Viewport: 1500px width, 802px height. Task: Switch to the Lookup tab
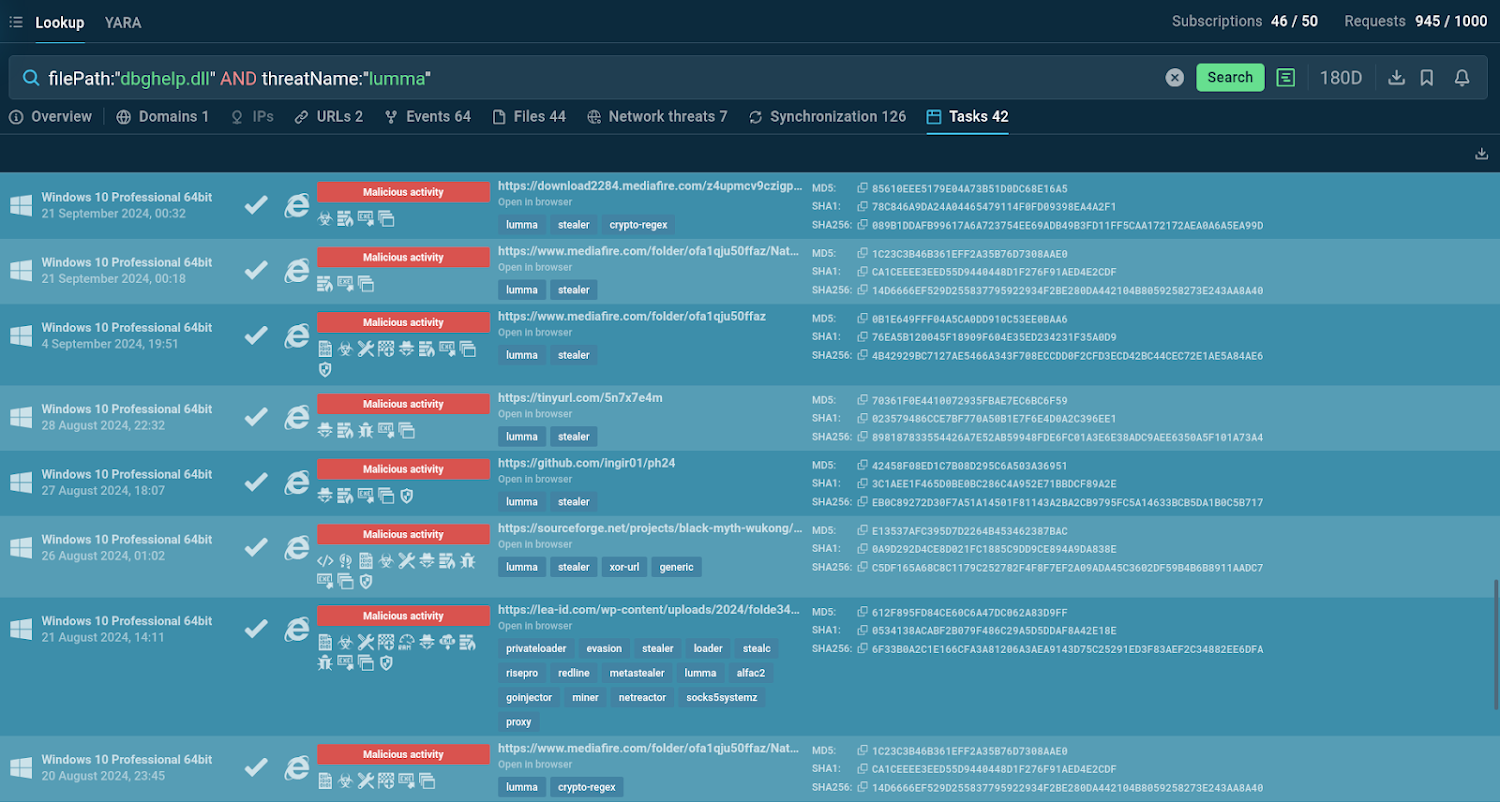click(x=60, y=22)
